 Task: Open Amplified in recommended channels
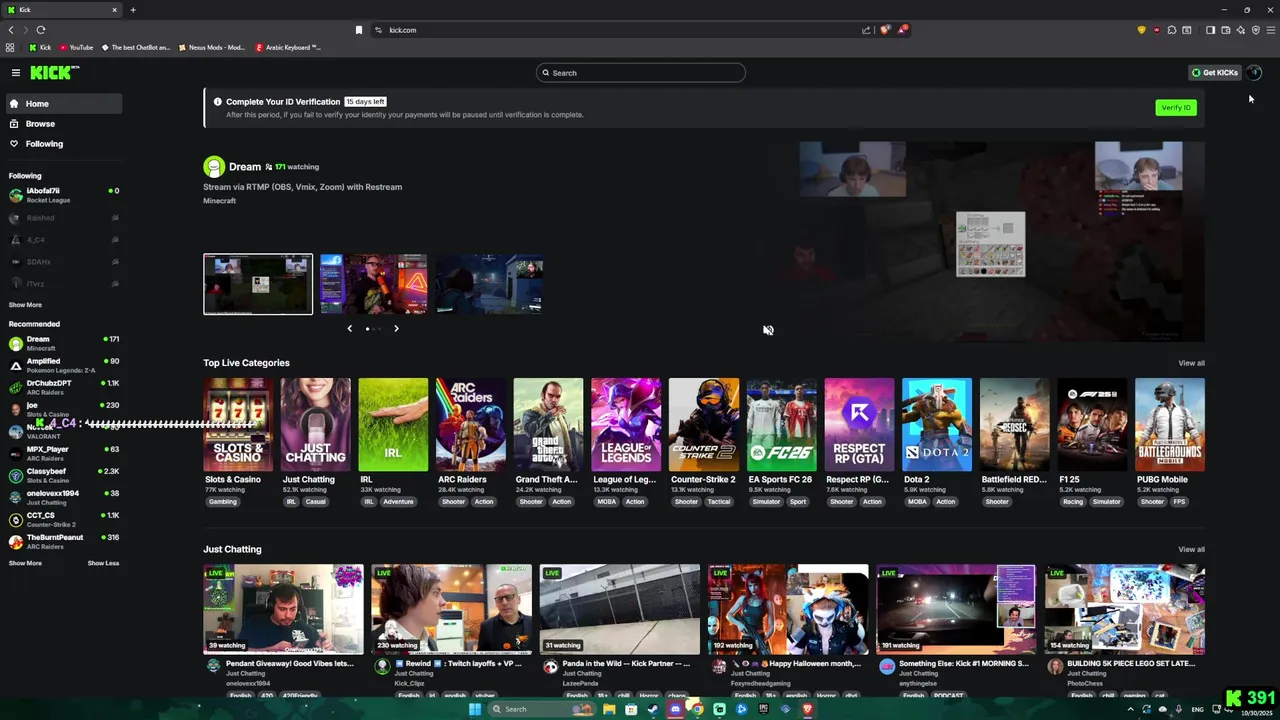tap(63, 365)
